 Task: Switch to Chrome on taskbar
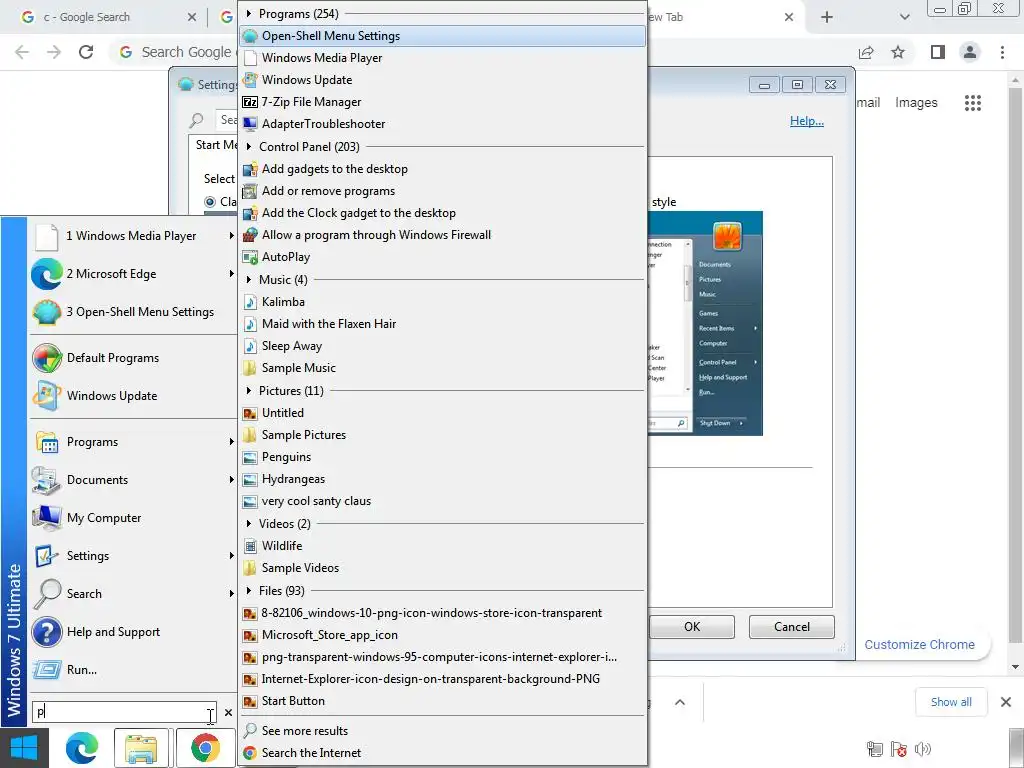pos(205,748)
